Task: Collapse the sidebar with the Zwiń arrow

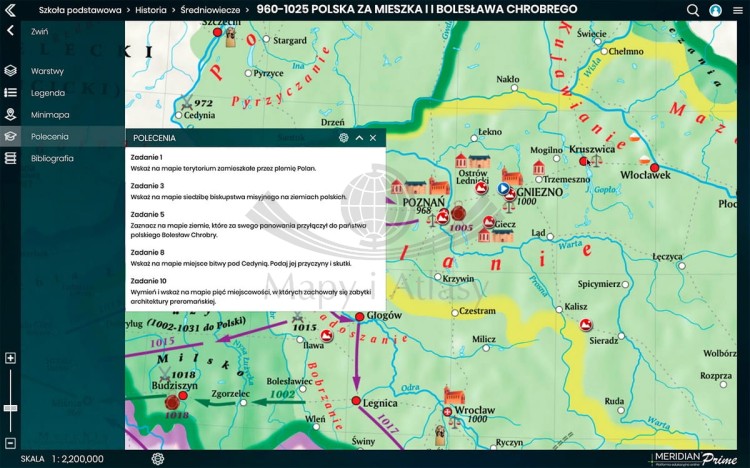Action: (x=10, y=31)
